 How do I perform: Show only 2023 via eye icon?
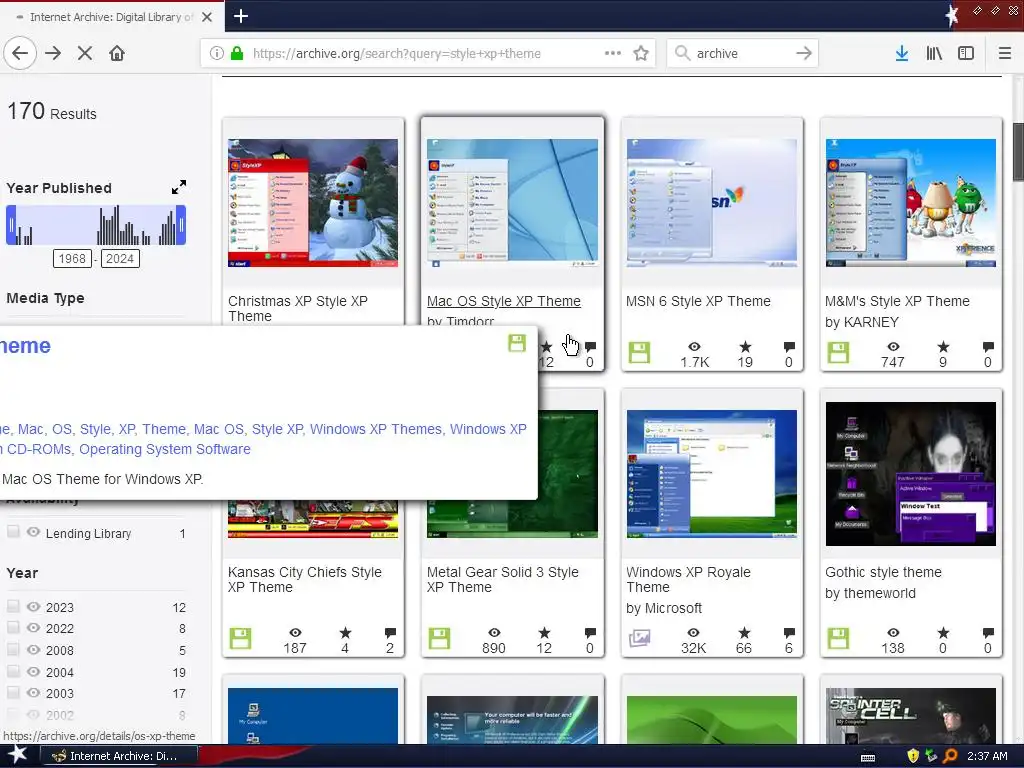pos(33,607)
